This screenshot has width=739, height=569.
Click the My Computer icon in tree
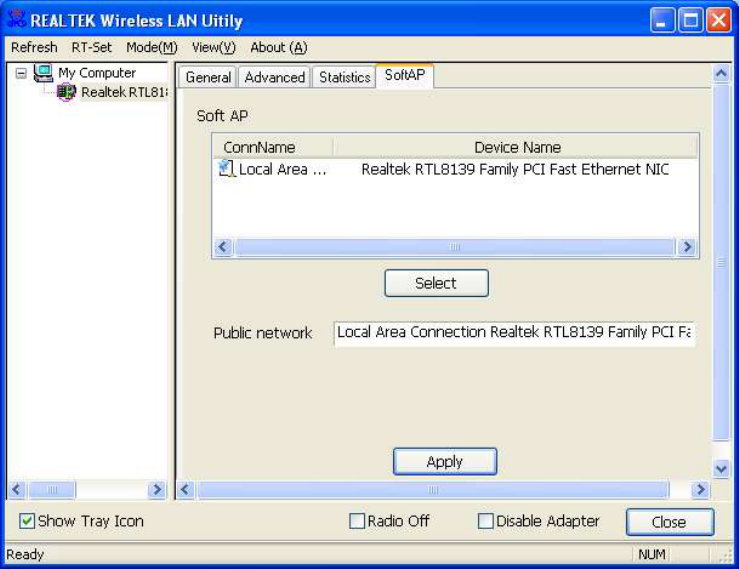(x=43, y=73)
